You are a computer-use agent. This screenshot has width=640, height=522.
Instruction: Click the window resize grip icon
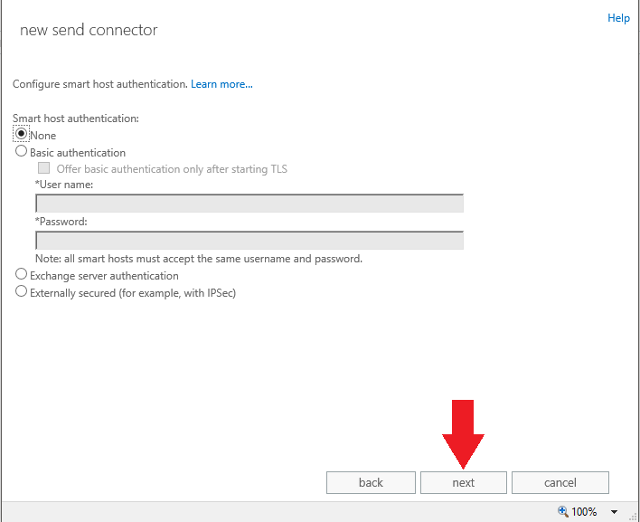click(x=635, y=517)
